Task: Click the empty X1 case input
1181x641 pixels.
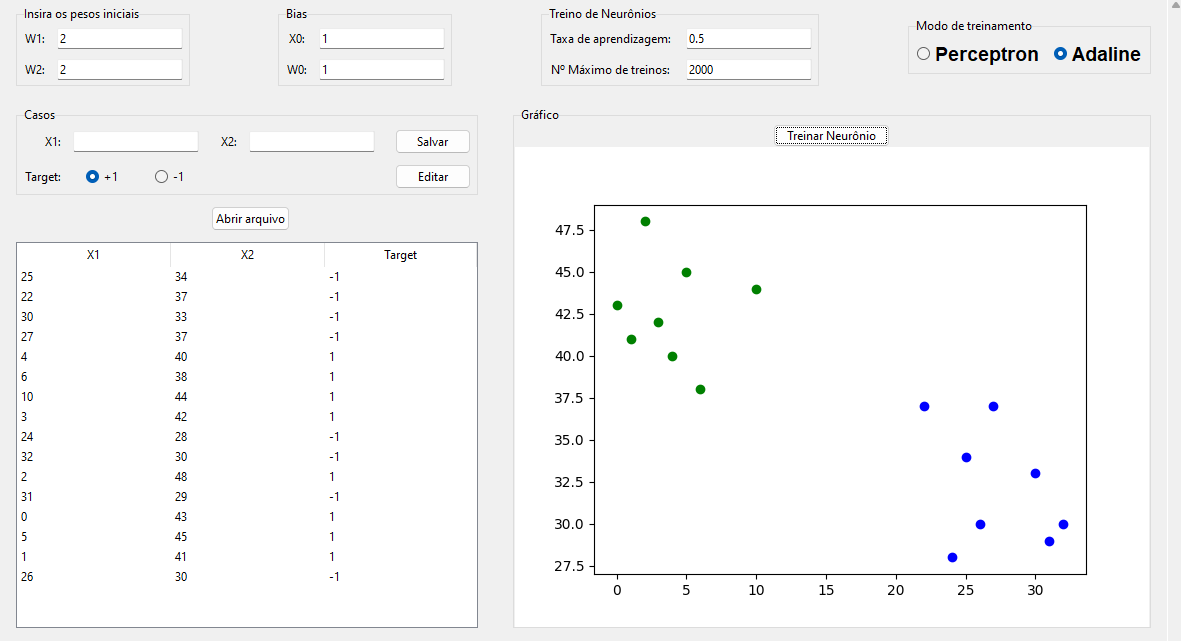Action: (136, 142)
